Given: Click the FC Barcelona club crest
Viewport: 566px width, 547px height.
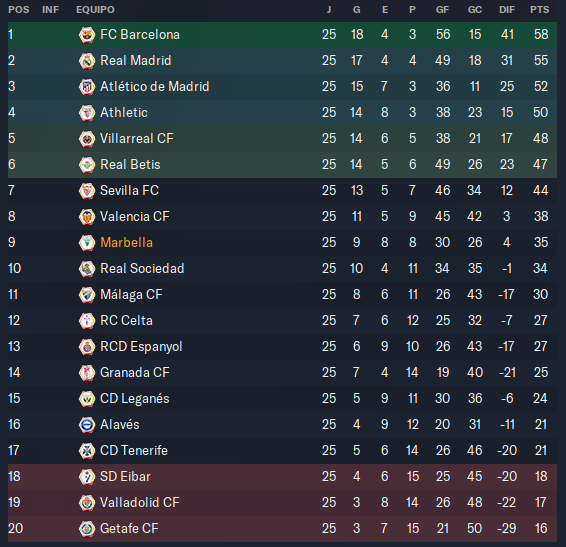Looking at the screenshot, I should click(x=87, y=35).
